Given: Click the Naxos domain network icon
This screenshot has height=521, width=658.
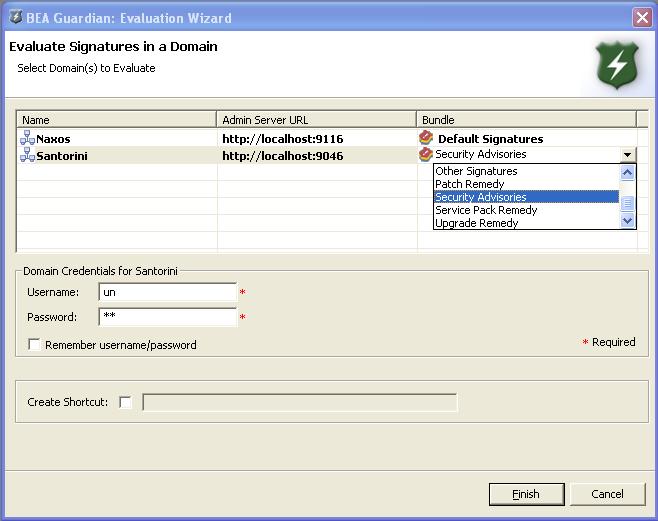Looking at the screenshot, I should coord(27,138).
